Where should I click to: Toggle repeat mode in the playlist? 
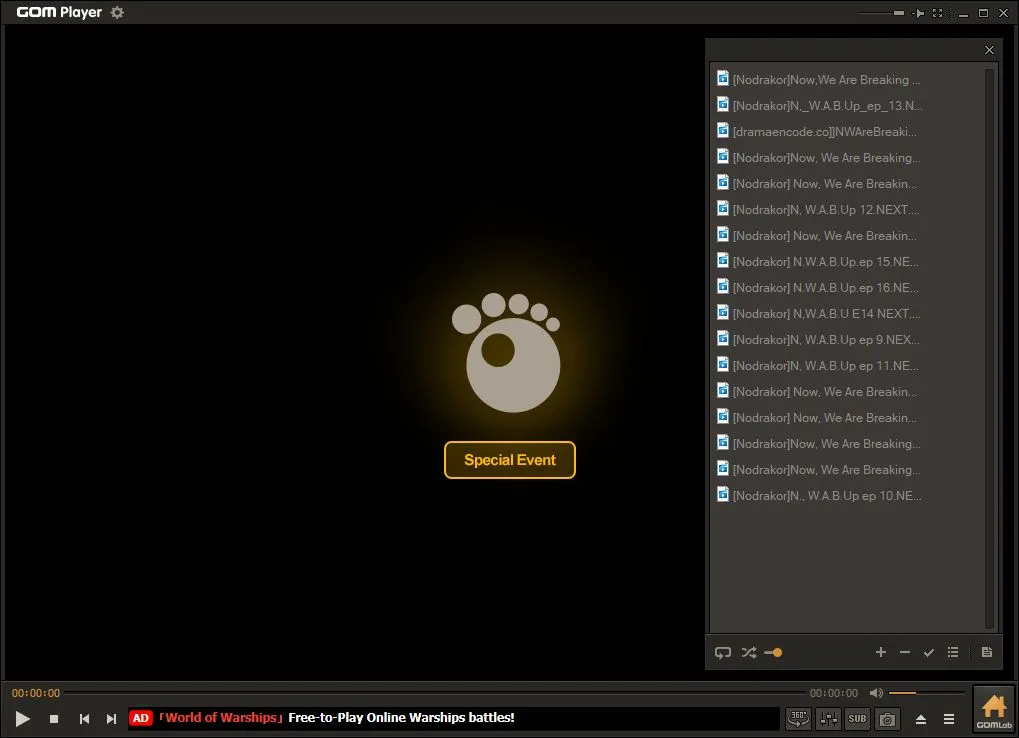point(722,652)
